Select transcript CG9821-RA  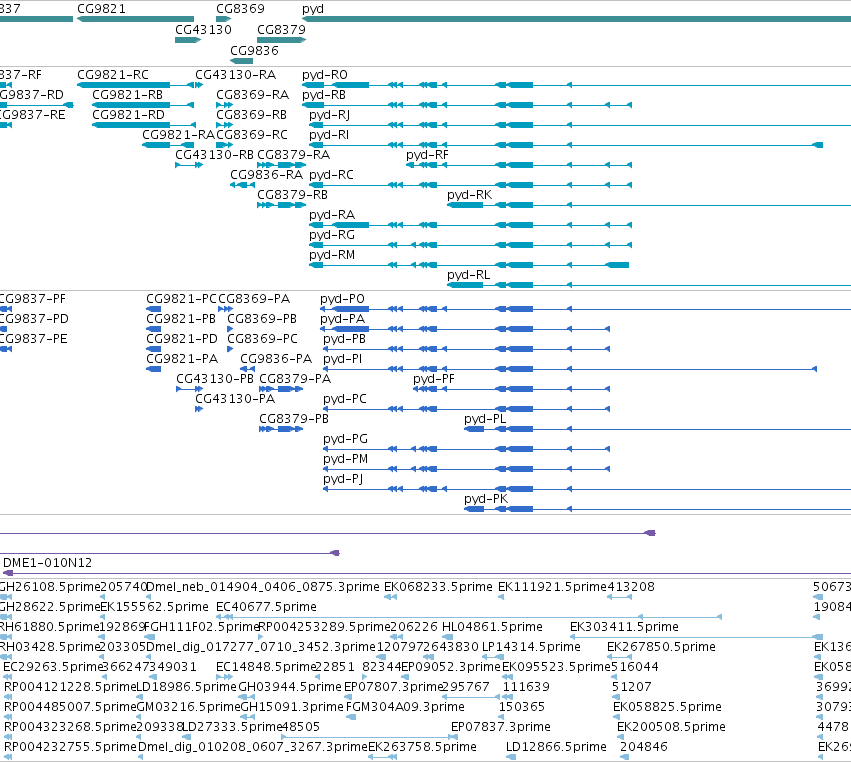pyautogui.click(x=179, y=135)
